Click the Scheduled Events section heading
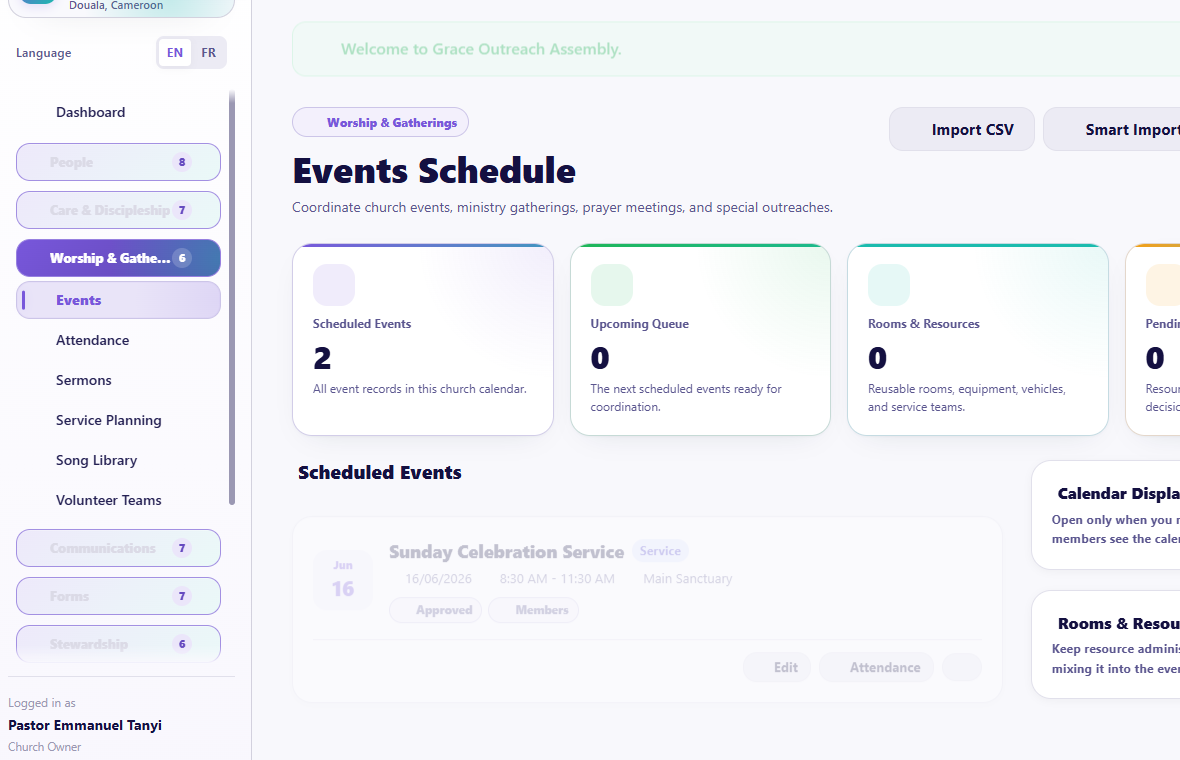 [x=380, y=473]
